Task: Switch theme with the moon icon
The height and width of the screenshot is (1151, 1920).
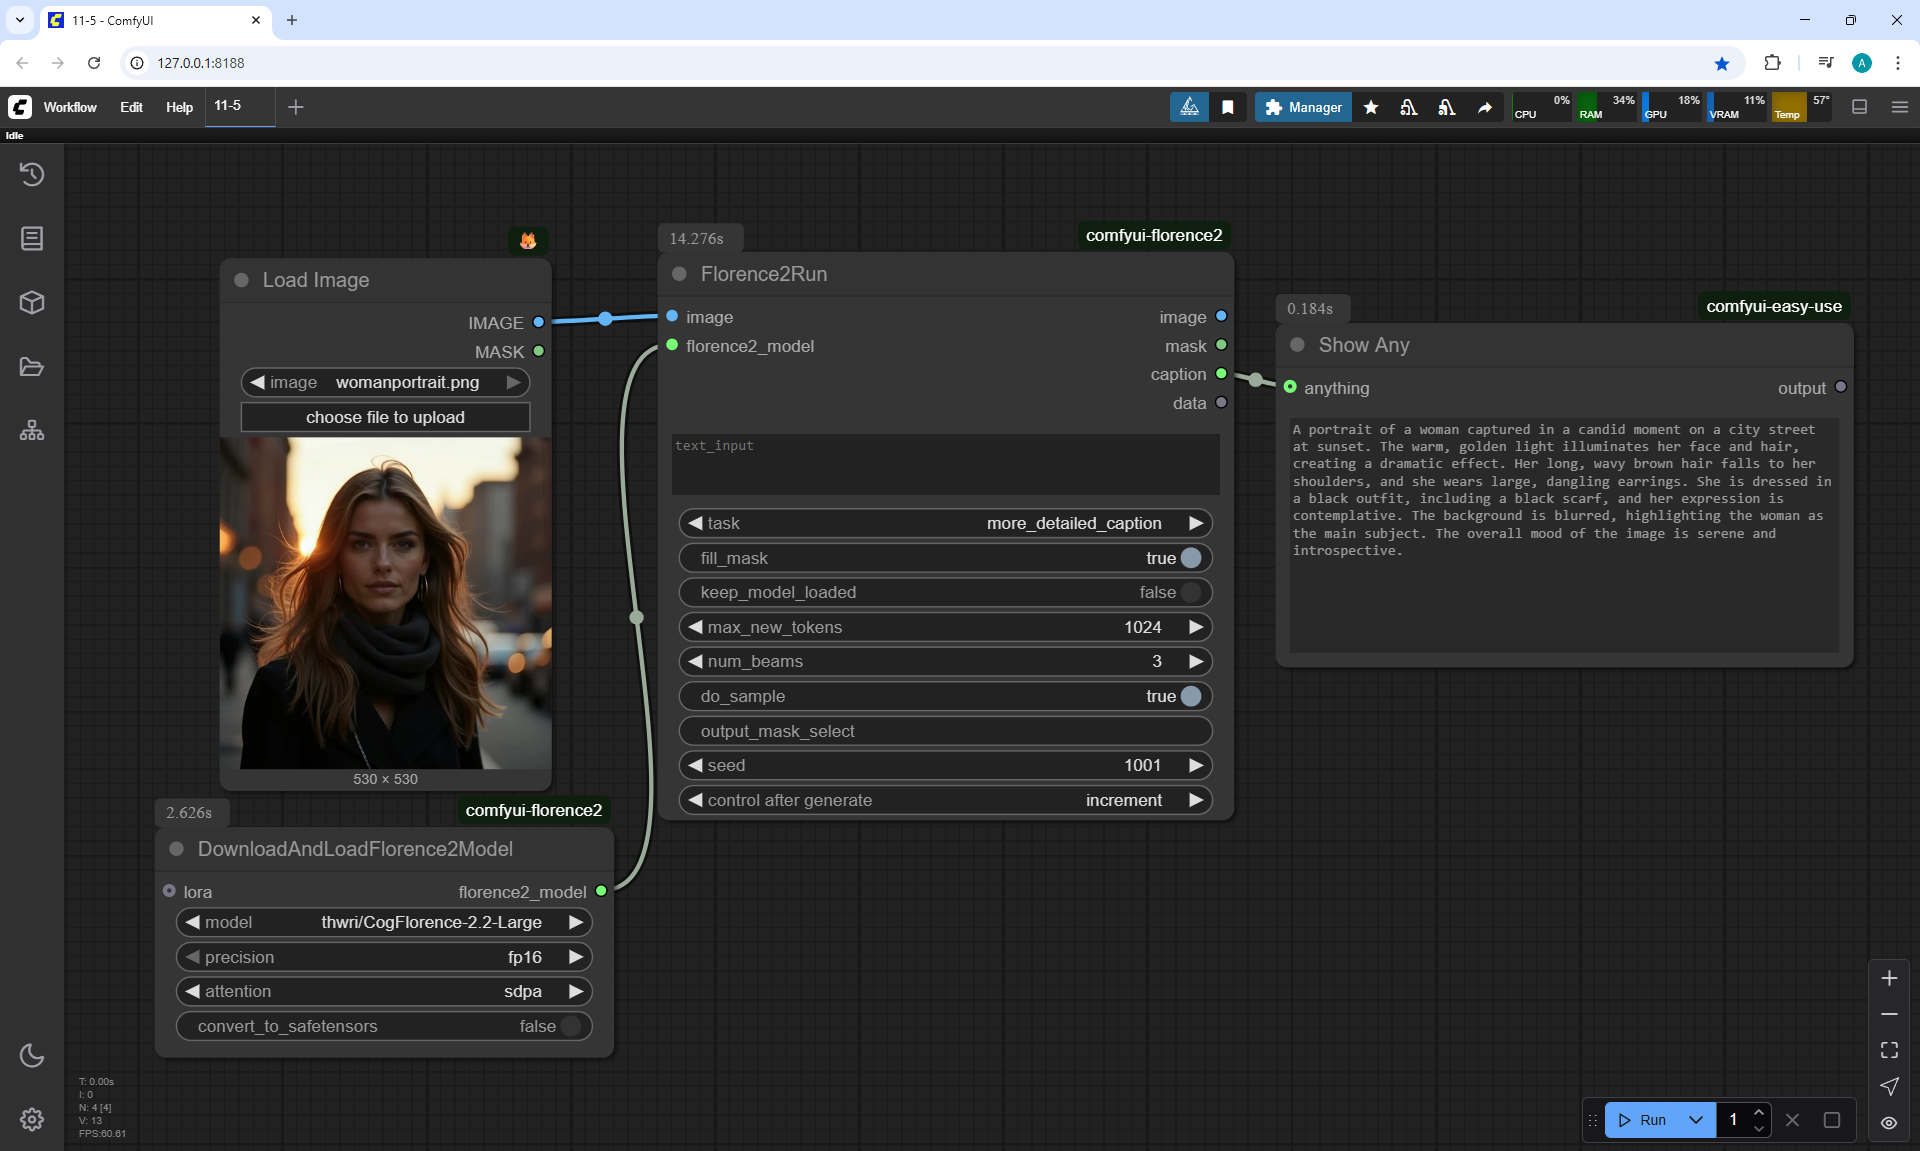Action: click(32, 1055)
